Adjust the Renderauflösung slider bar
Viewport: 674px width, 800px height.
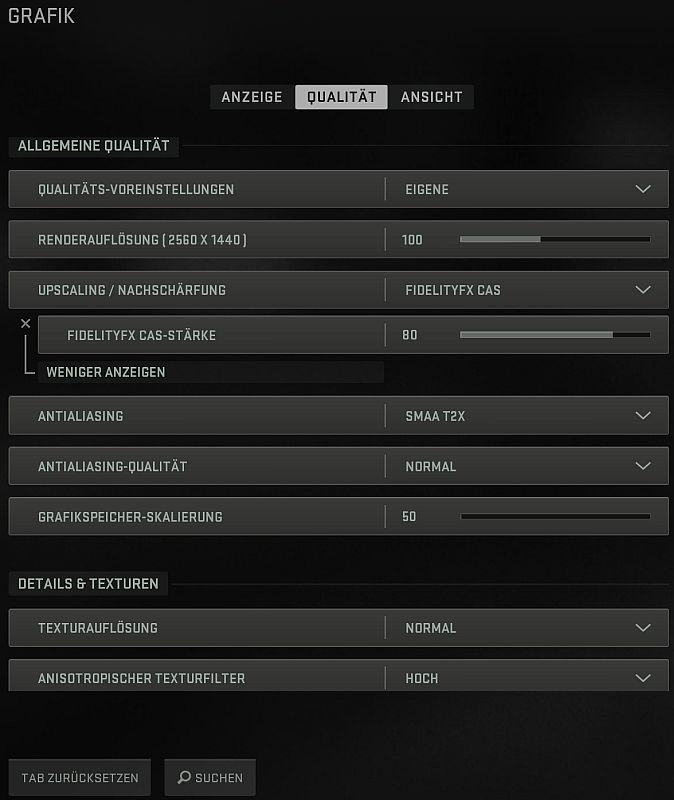click(x=555, y=239)
